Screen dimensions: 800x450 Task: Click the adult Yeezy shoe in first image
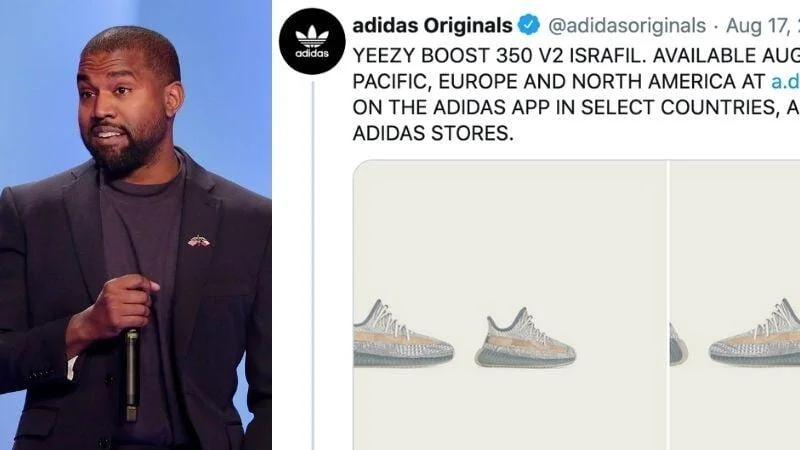(403, 333)
